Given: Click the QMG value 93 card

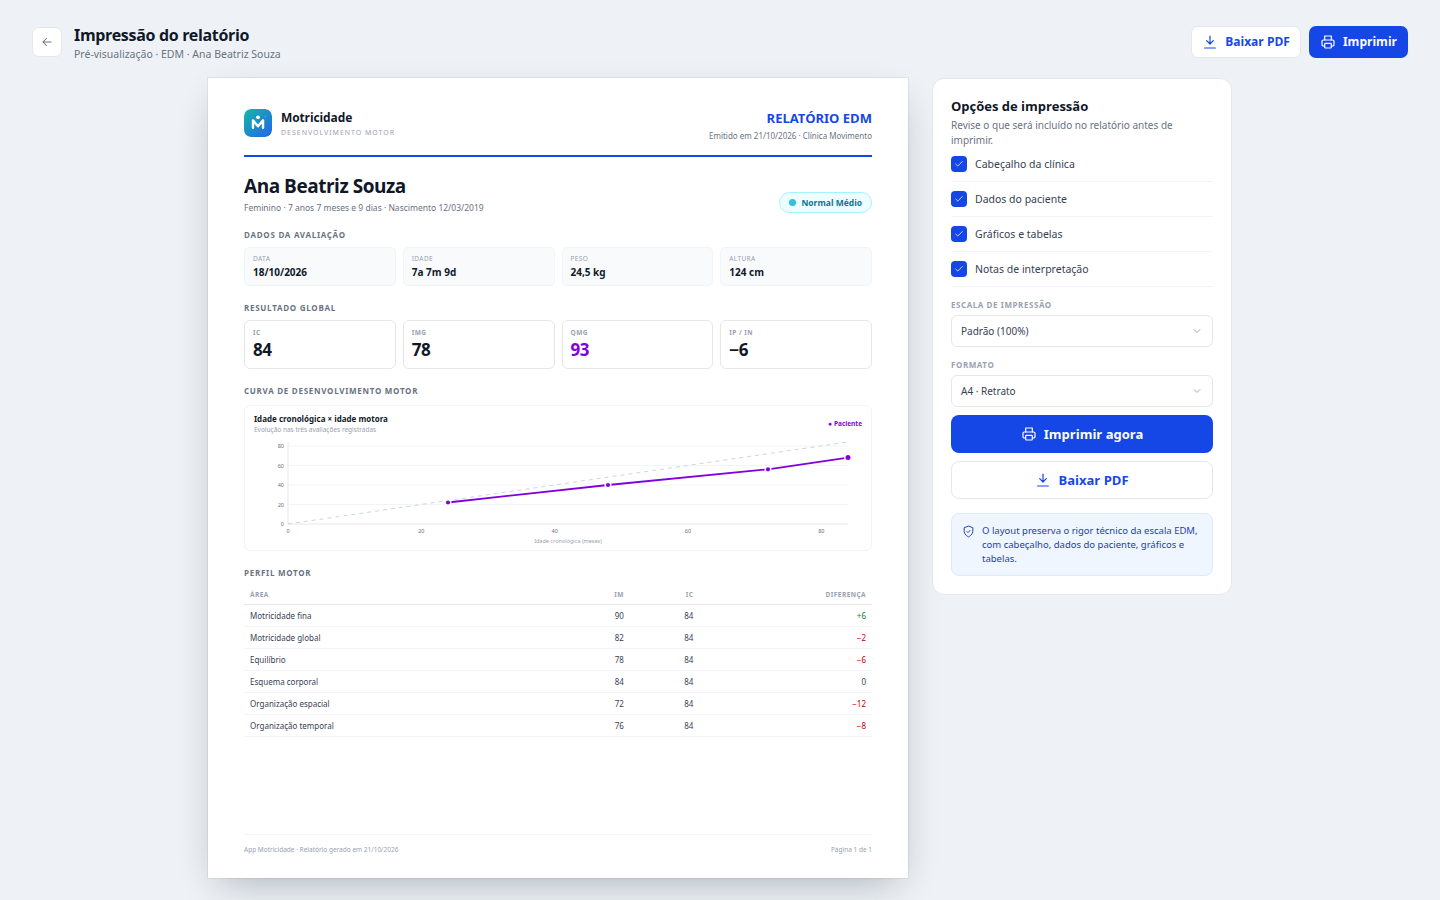Looking at the screenshot, I should coord(637,344).
